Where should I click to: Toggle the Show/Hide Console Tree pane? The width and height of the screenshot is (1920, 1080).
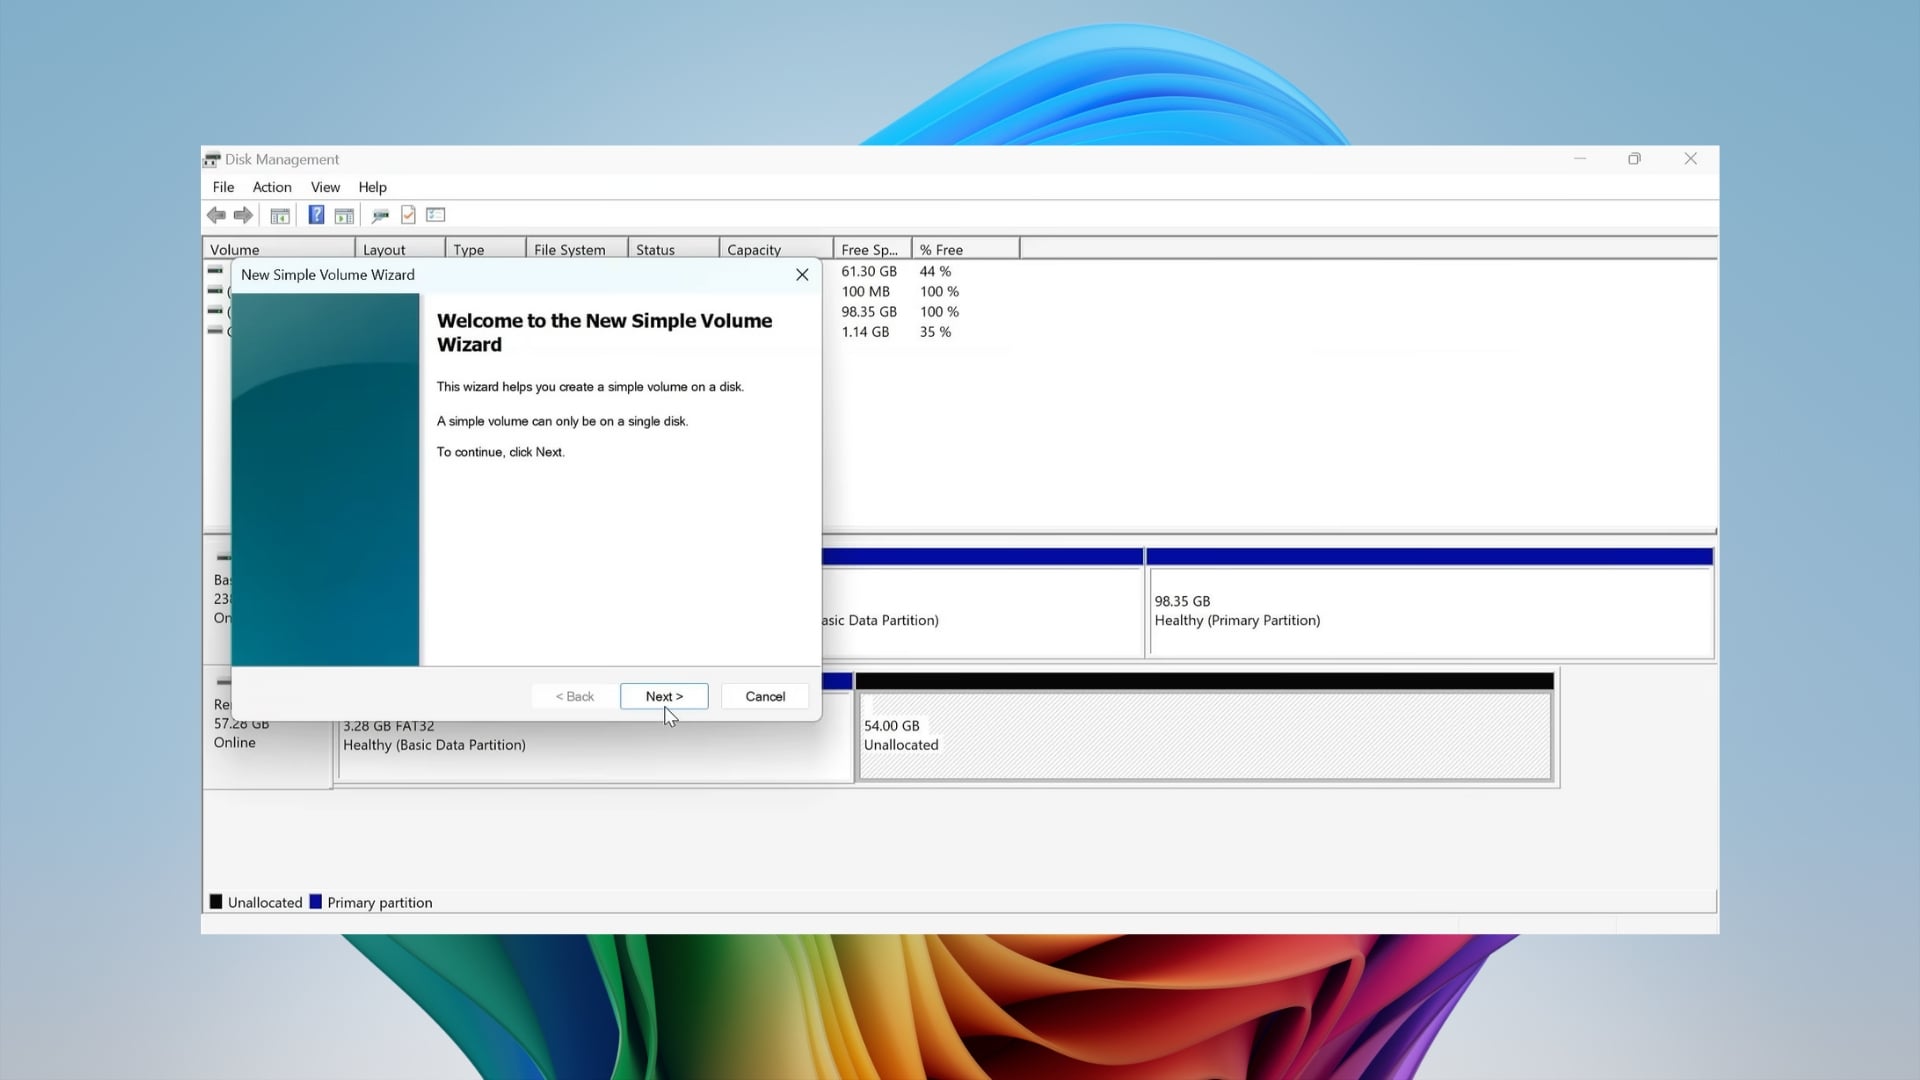point(280,215)
